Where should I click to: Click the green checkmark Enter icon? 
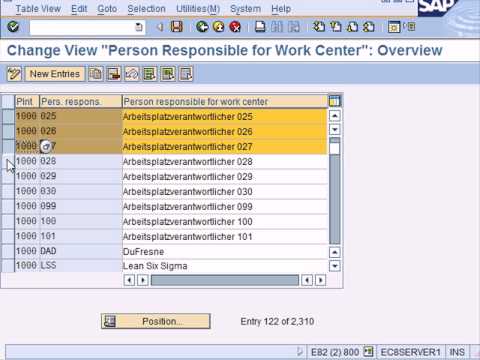13,27
